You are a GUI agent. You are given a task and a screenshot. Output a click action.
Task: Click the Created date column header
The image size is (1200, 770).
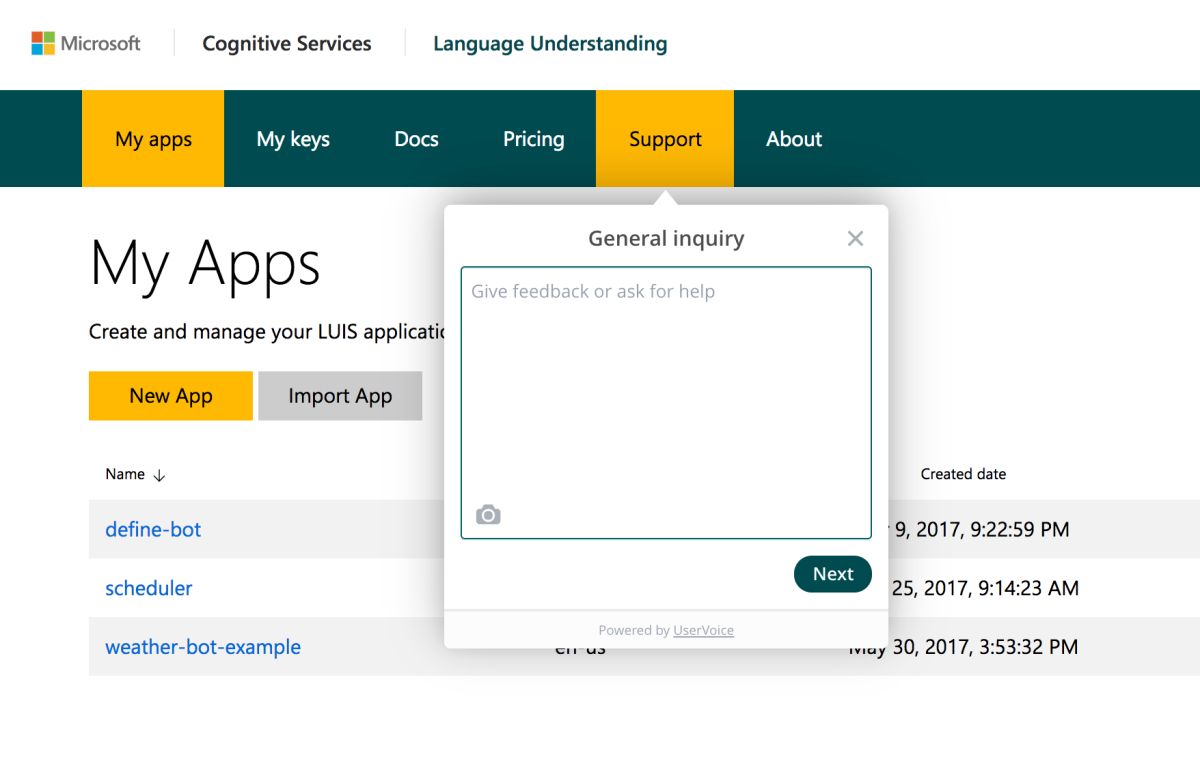pos(963,474)
